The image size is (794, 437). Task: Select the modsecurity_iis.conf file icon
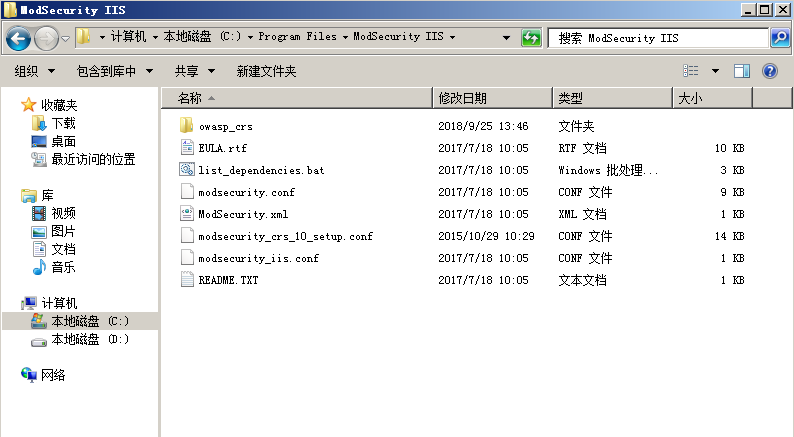pyautogui.click(x=187, y=258)
